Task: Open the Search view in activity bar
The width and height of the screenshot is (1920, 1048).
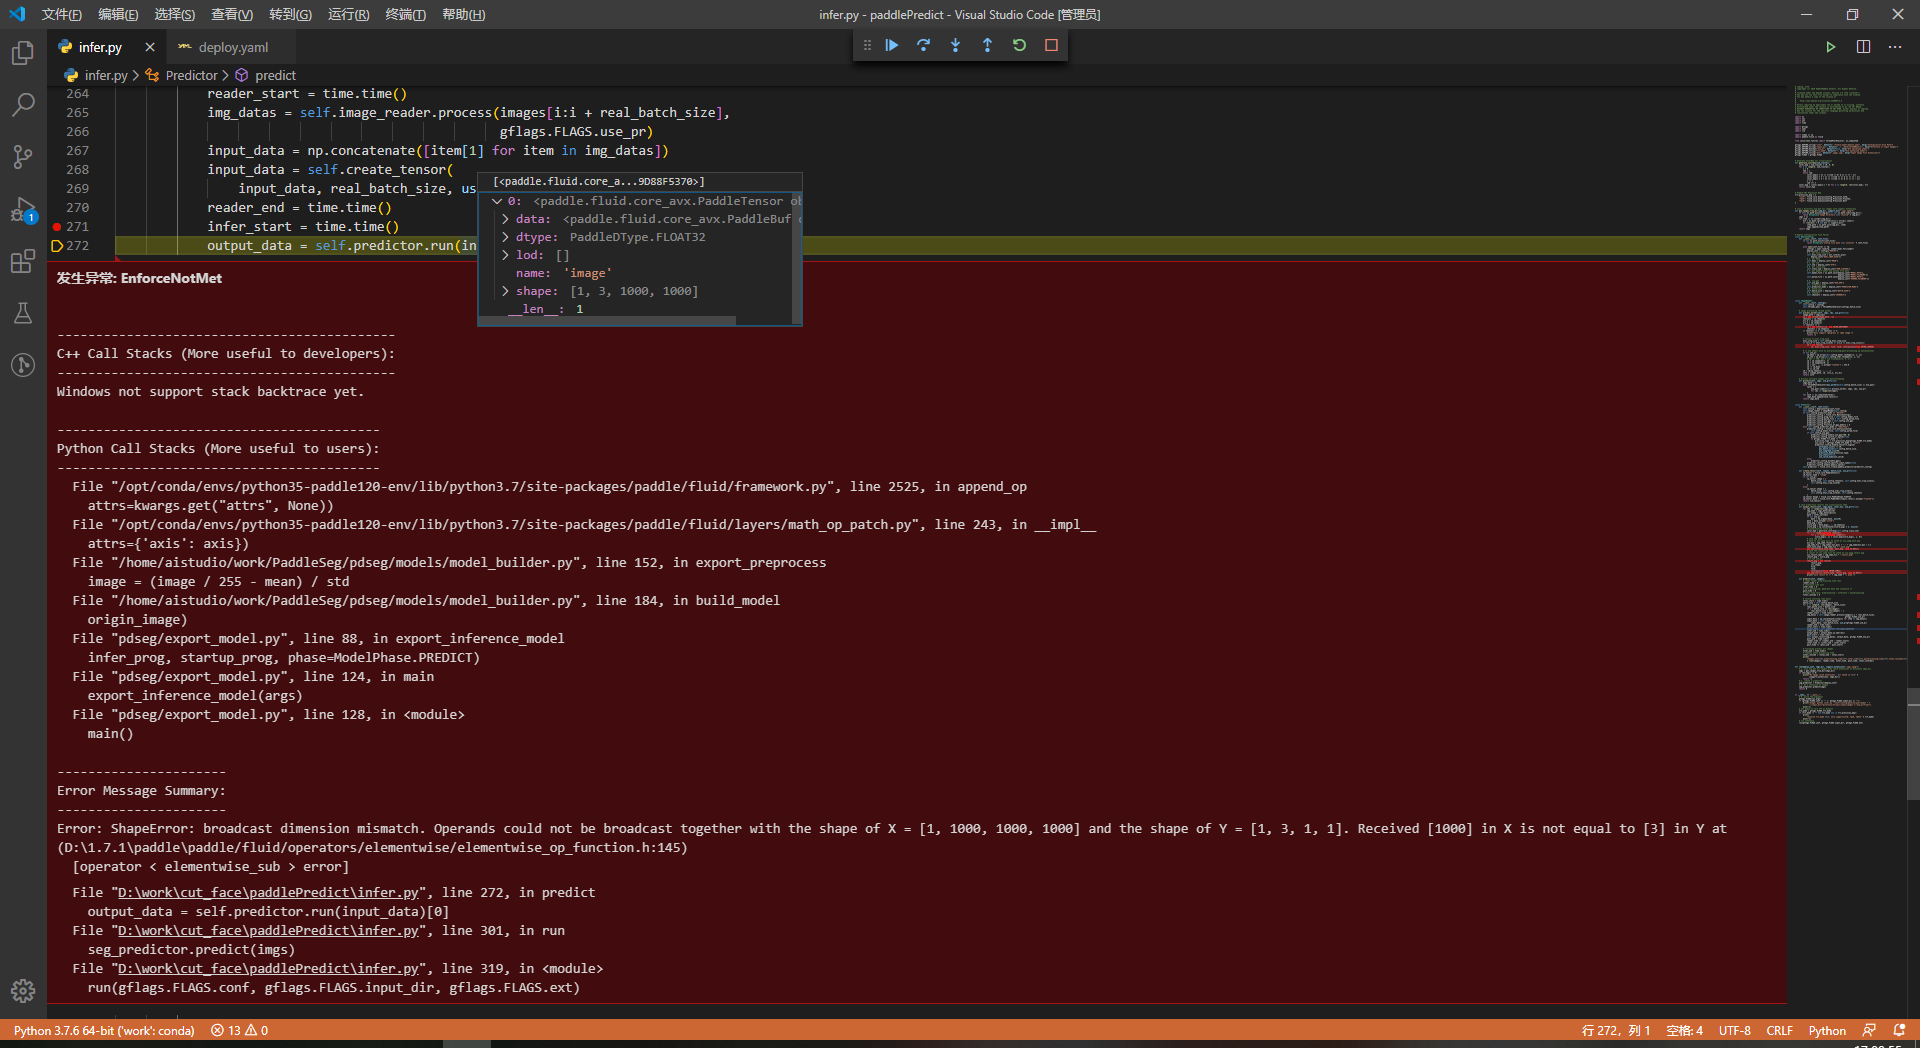Action: pos(23,105)
